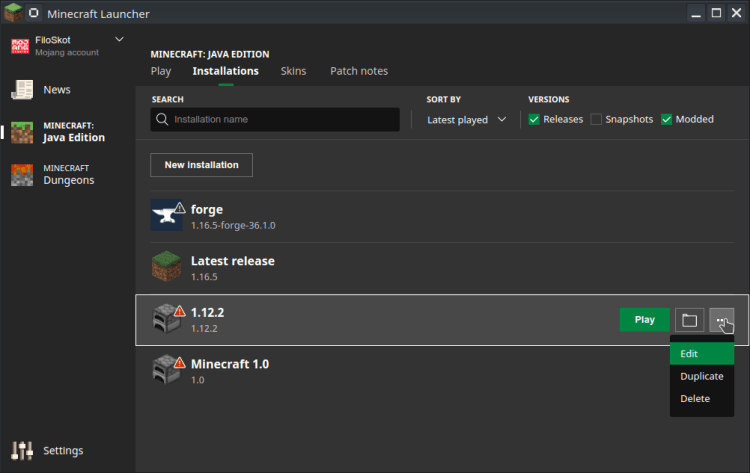This screenshot has width=750, height=473.
Task: Click the Java Edition label in sidebar
Action: pyautogui.click(x=74, y=138)
